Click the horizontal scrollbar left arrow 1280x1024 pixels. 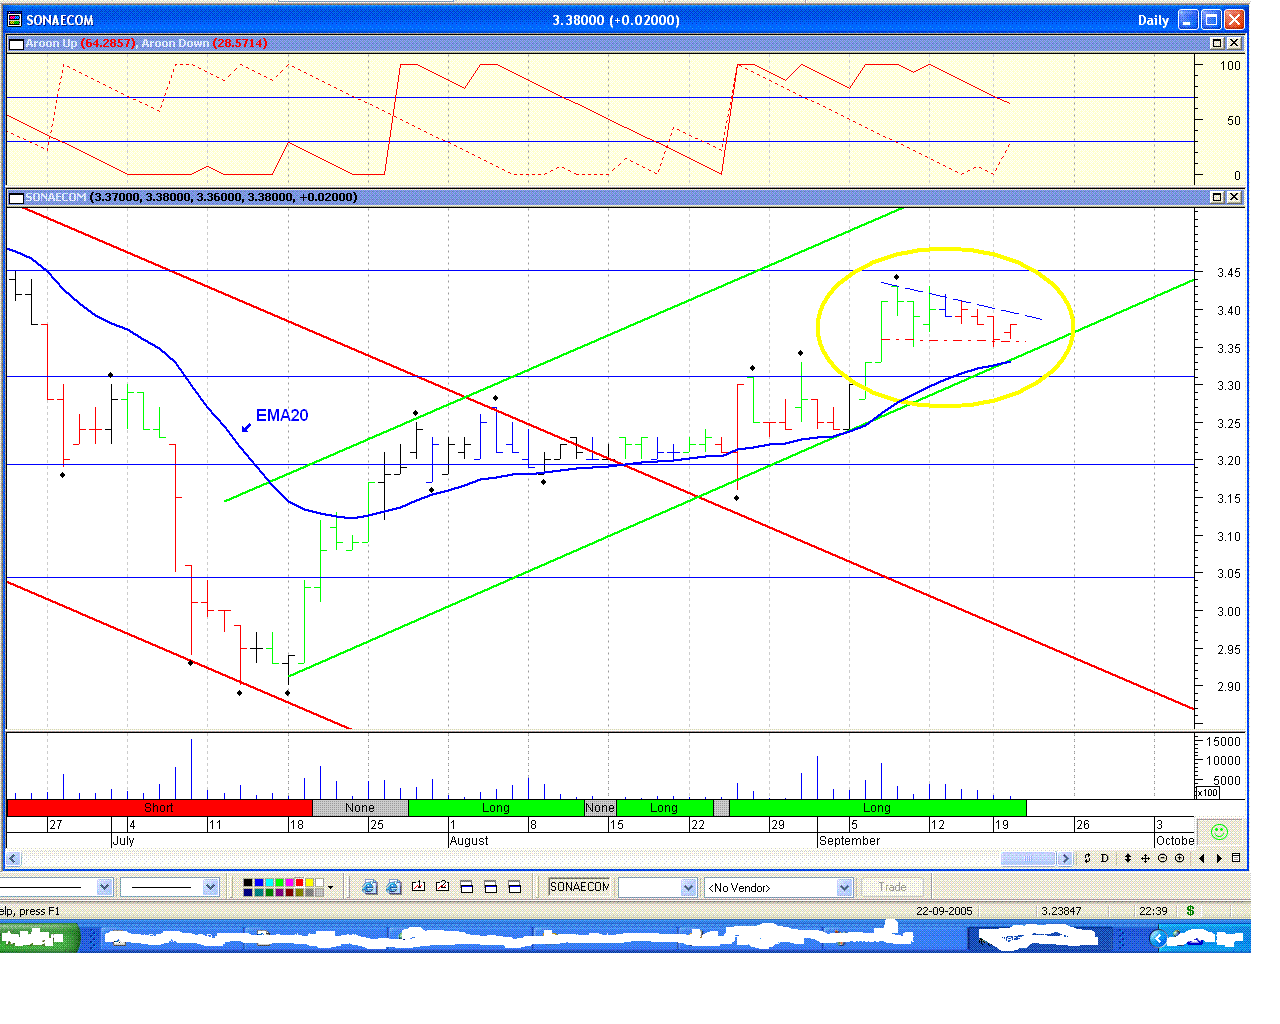(13, 858)
